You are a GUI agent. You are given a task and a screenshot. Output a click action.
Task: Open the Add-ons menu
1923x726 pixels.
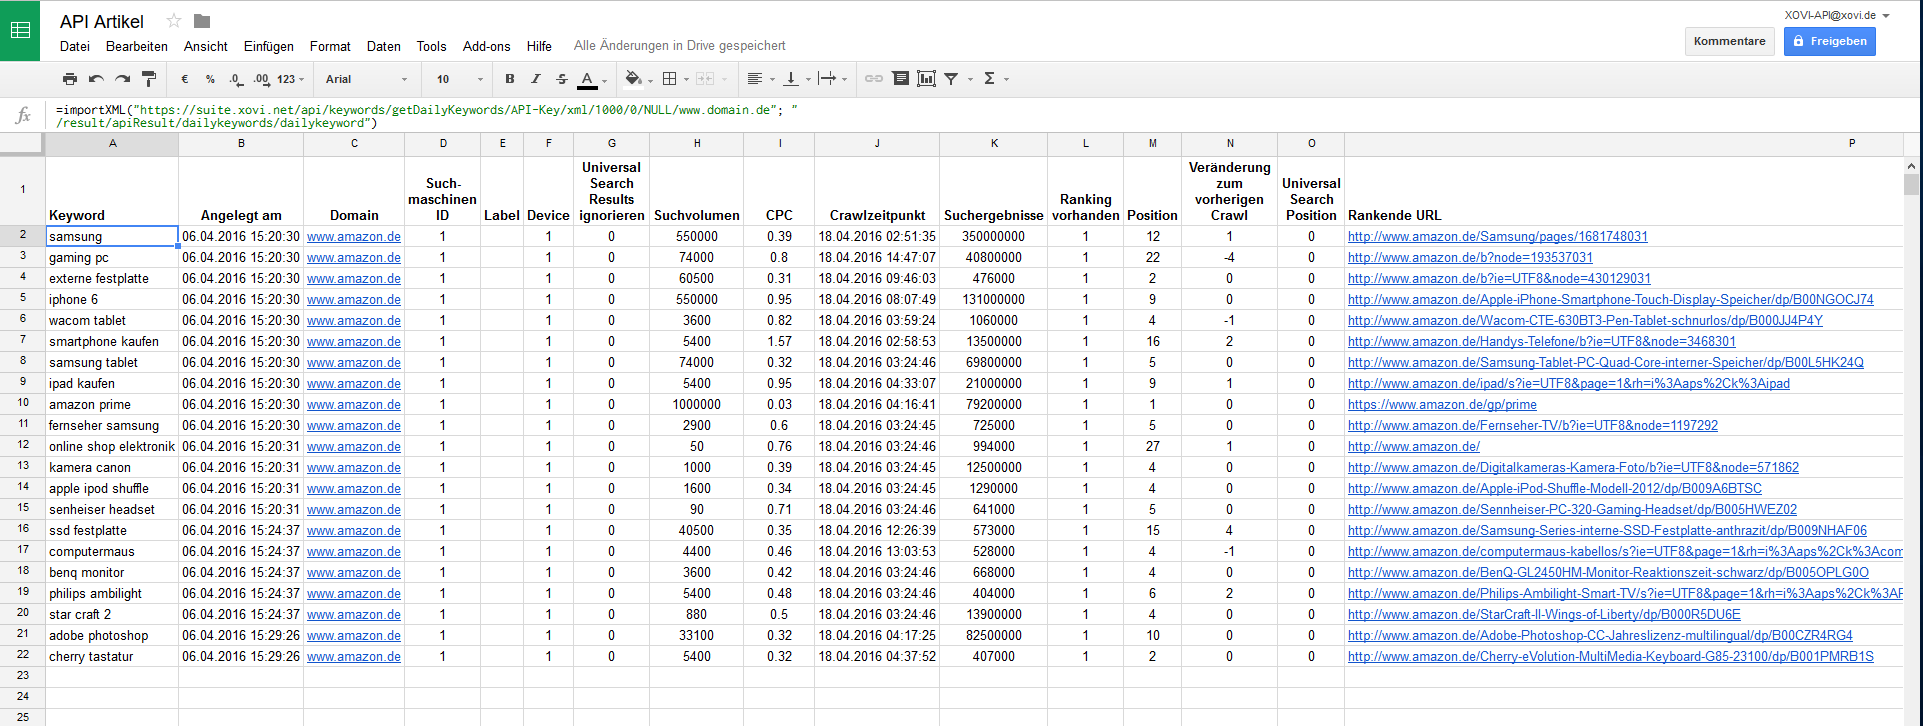(x=487, y=46)
